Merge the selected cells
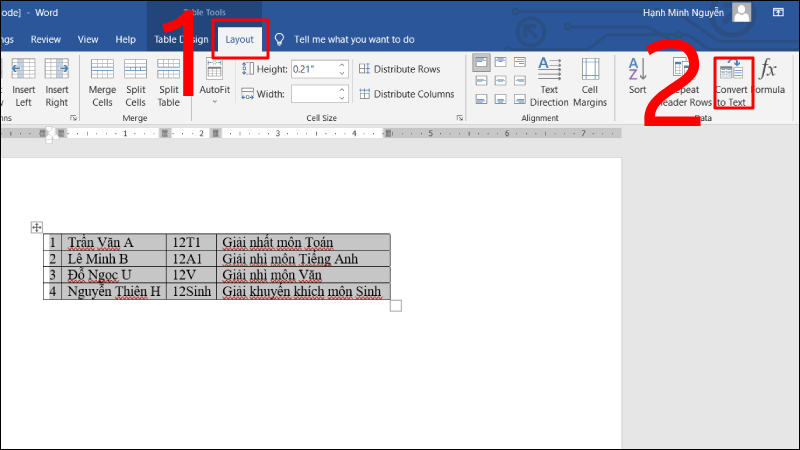800x450 pixels. pyautogui.click(x=102, y=83)
